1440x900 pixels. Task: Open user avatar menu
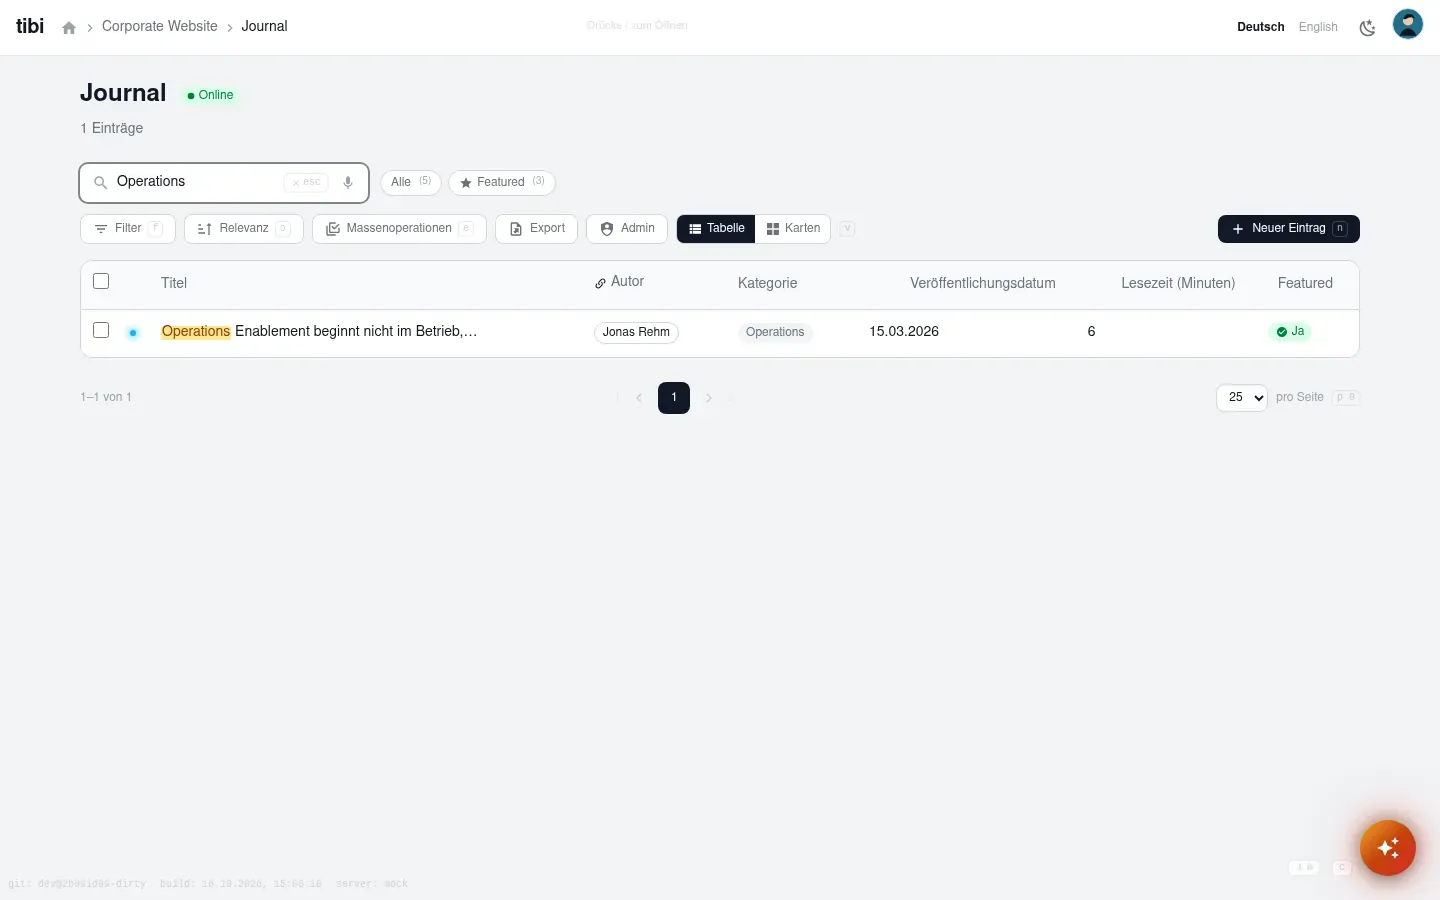pos(1408,24)
